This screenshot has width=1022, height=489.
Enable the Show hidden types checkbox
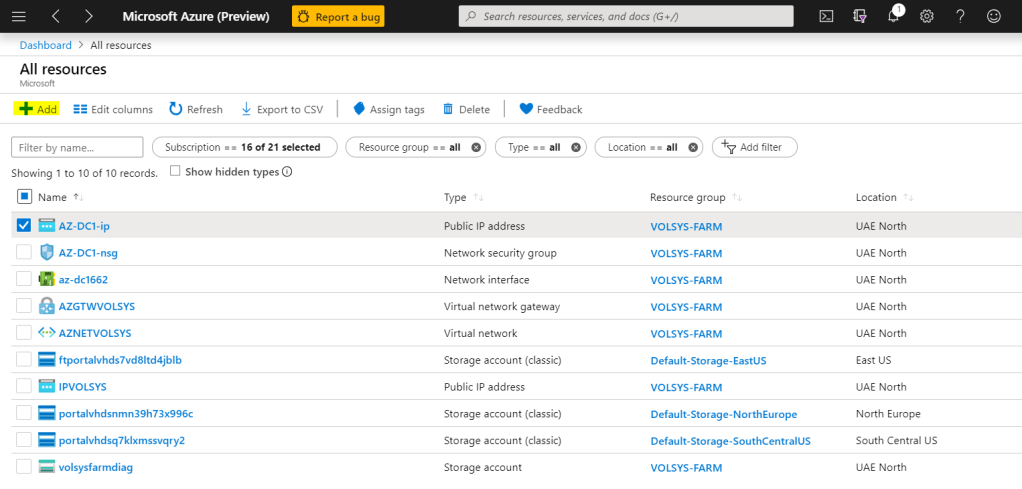pos(175,171)
